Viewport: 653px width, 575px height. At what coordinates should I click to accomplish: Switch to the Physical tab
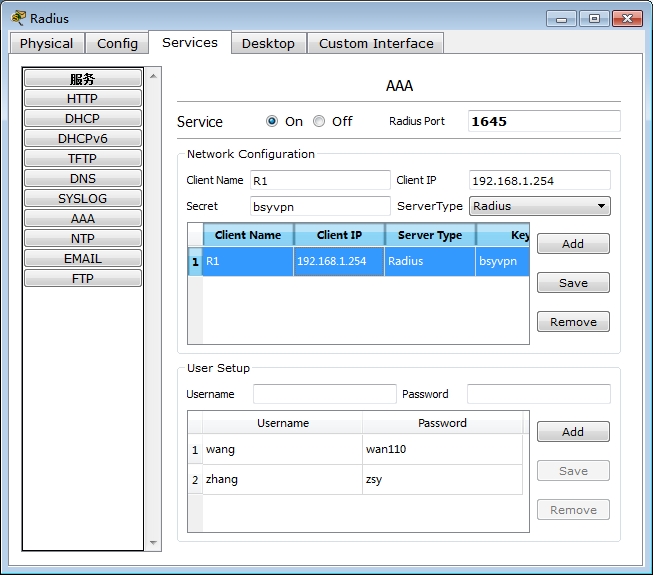tap(46, 44)
